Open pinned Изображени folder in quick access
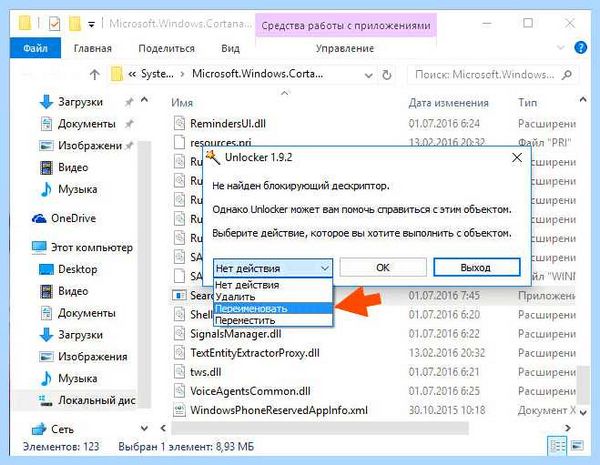Screen dimensions: 600x465 (x=90, y=145)
